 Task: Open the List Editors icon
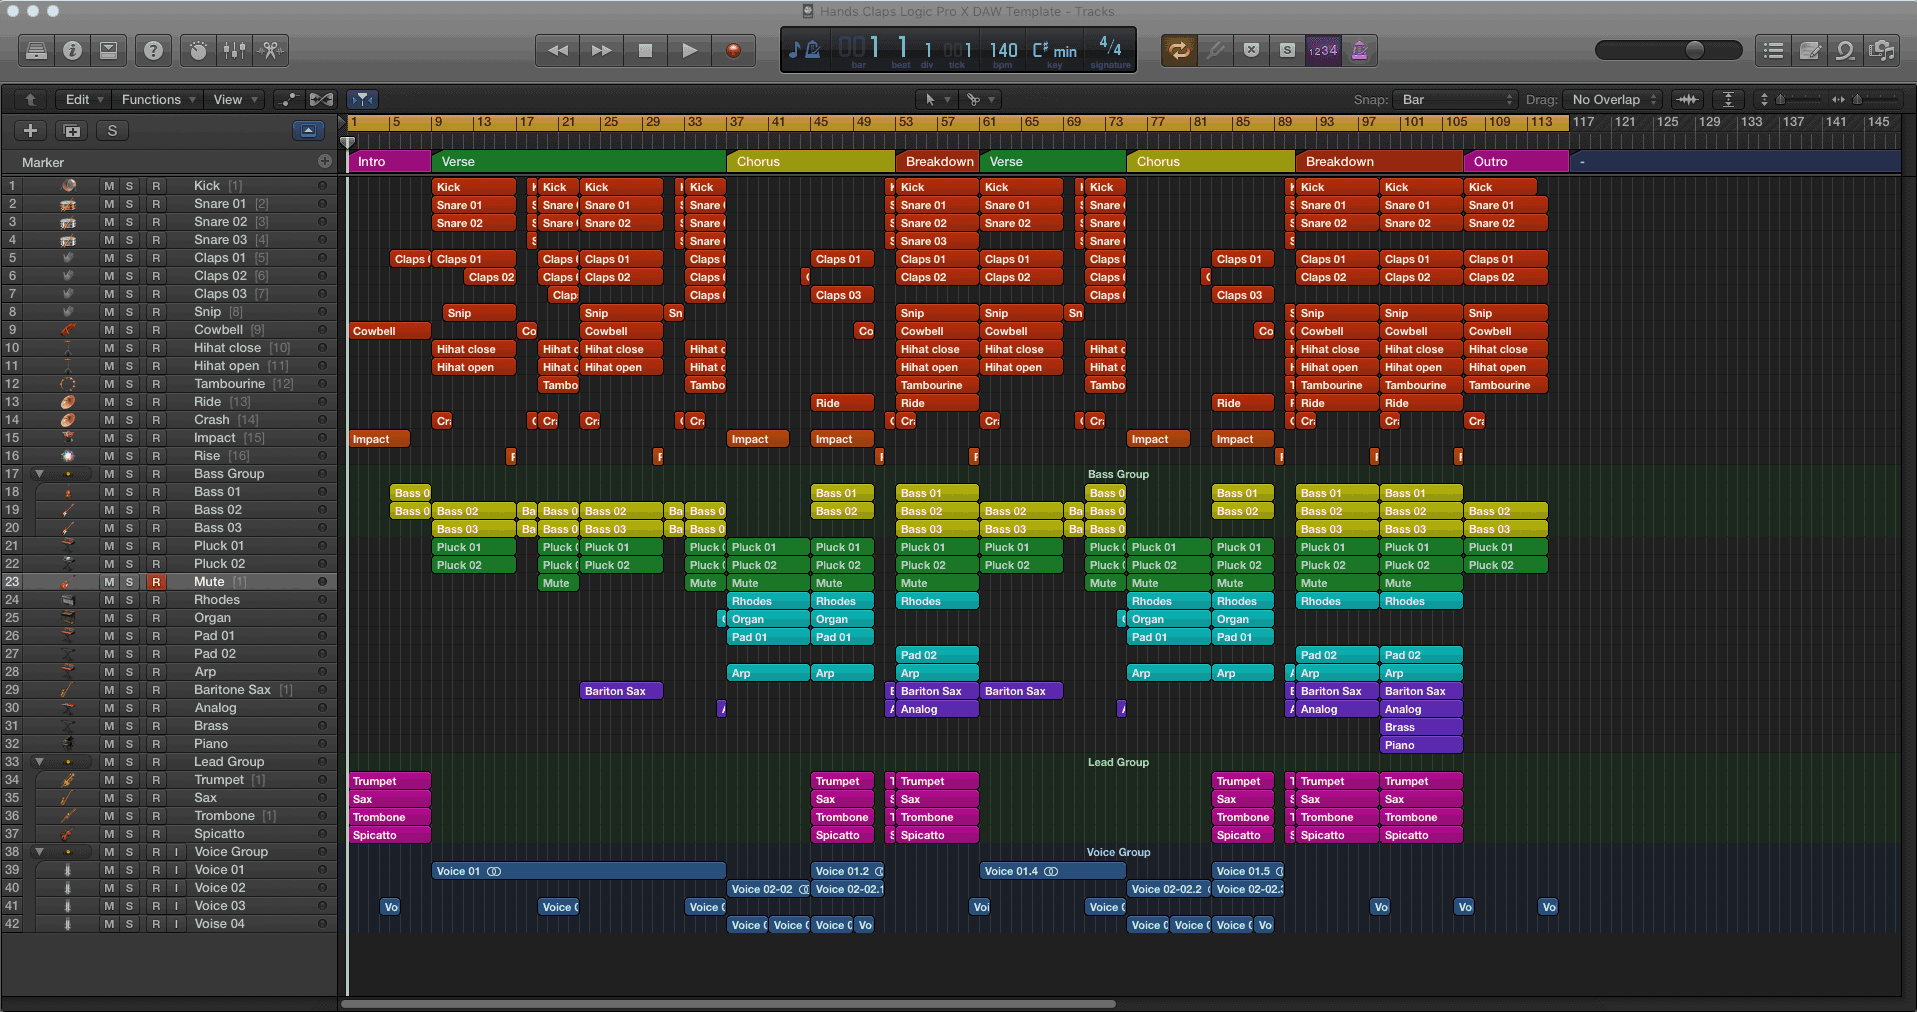1771,50
